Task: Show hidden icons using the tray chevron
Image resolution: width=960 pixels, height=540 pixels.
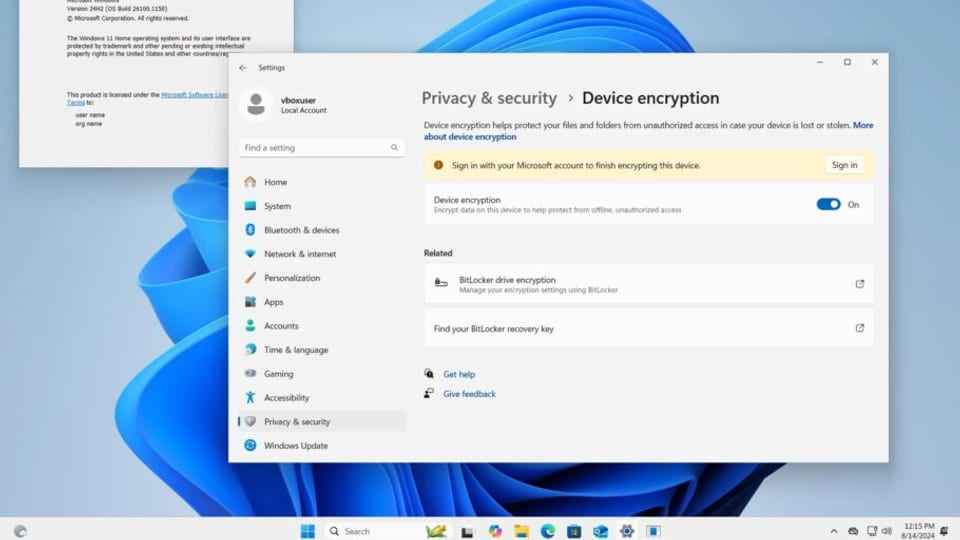Action: [x=833, y=531]
